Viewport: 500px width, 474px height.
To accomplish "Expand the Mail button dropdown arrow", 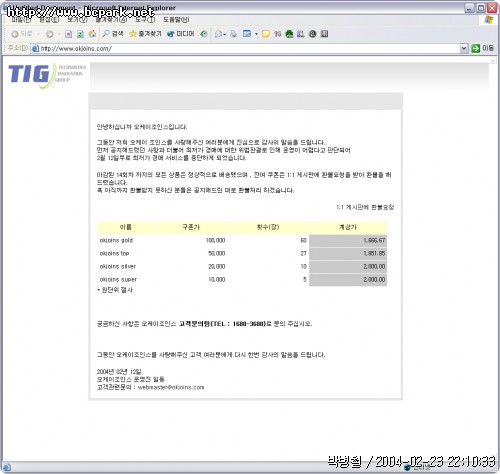I will tap(225, 34).
